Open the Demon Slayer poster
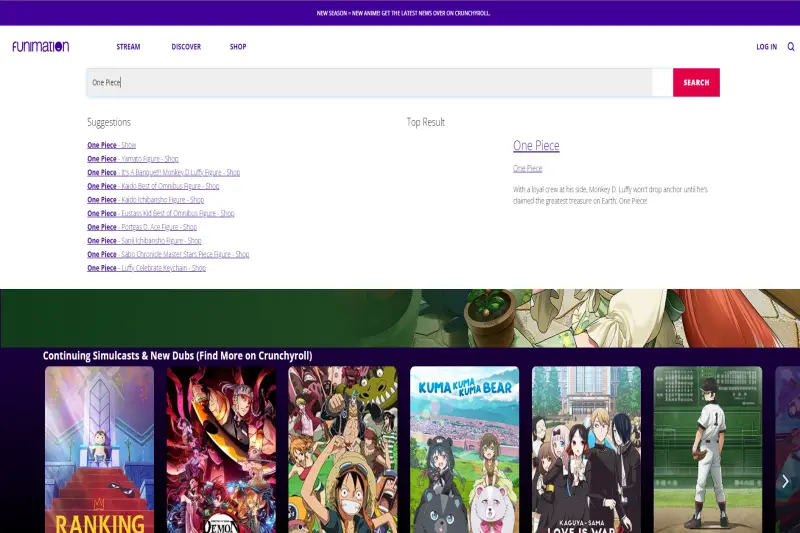Screen dimensions: 800x533 click(x=221, y=449)
